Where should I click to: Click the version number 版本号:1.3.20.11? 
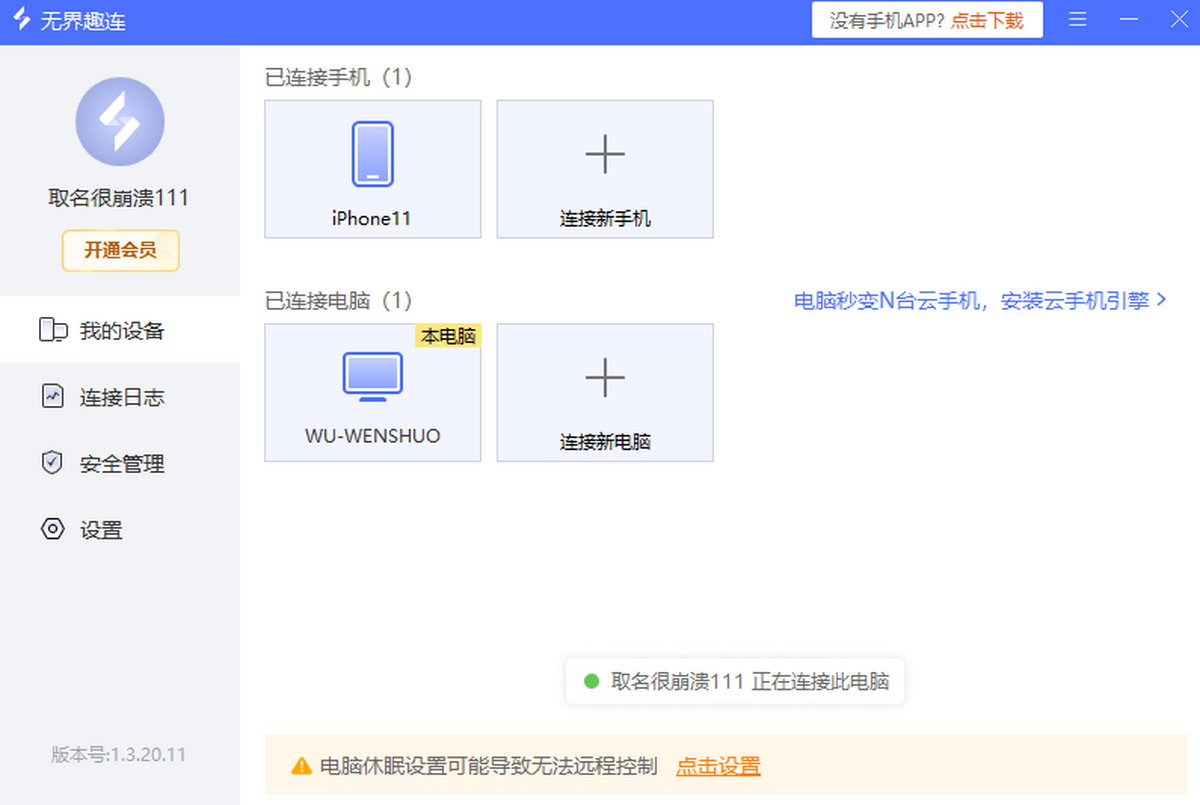[119, 754]
